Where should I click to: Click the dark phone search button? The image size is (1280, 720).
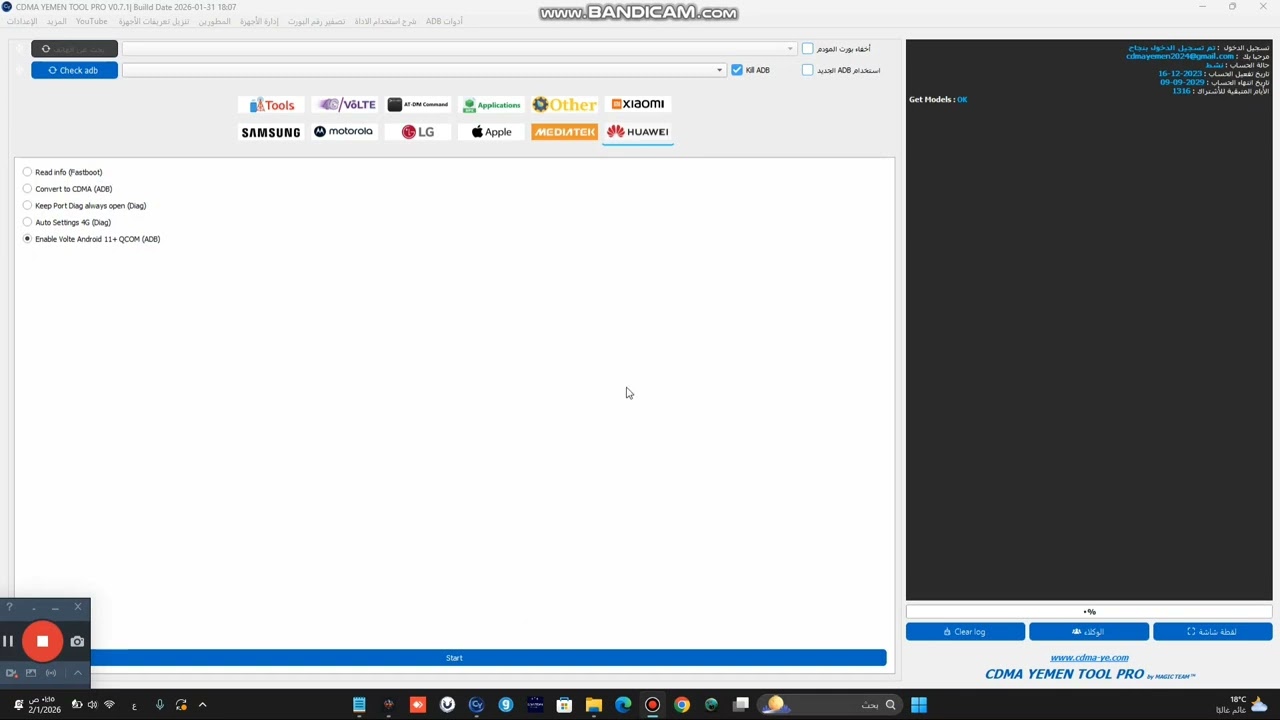(74, 48)
